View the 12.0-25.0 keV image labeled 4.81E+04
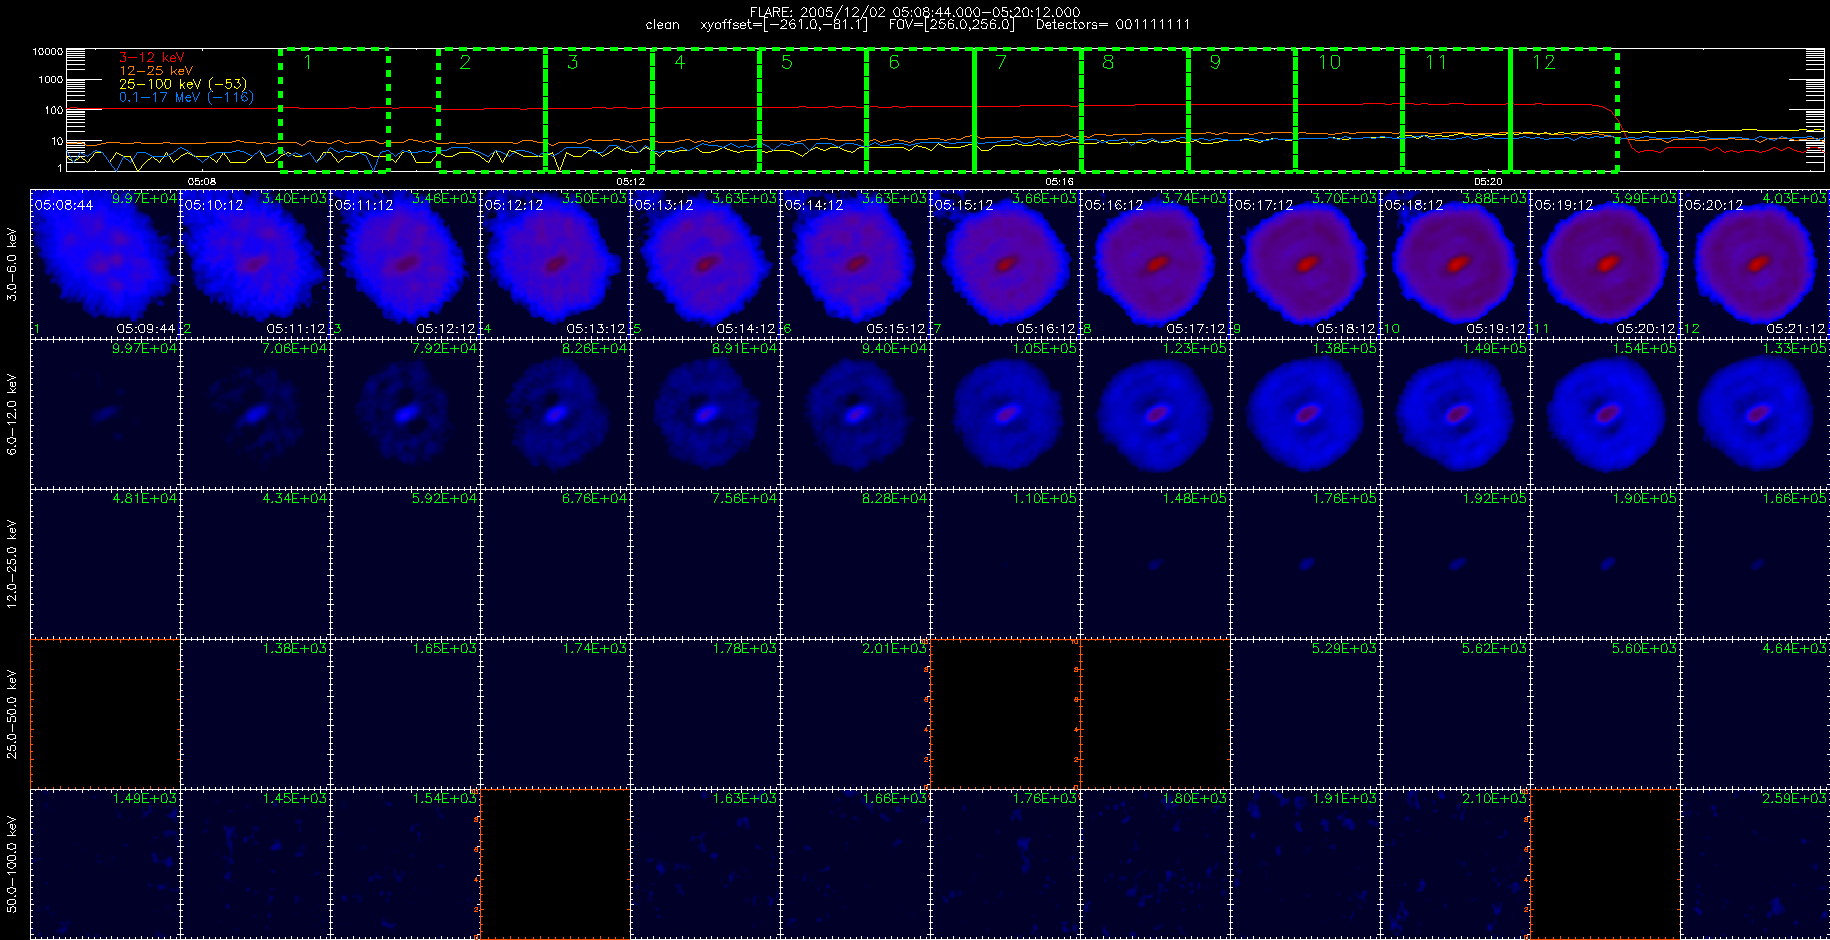 coord(105,564)
